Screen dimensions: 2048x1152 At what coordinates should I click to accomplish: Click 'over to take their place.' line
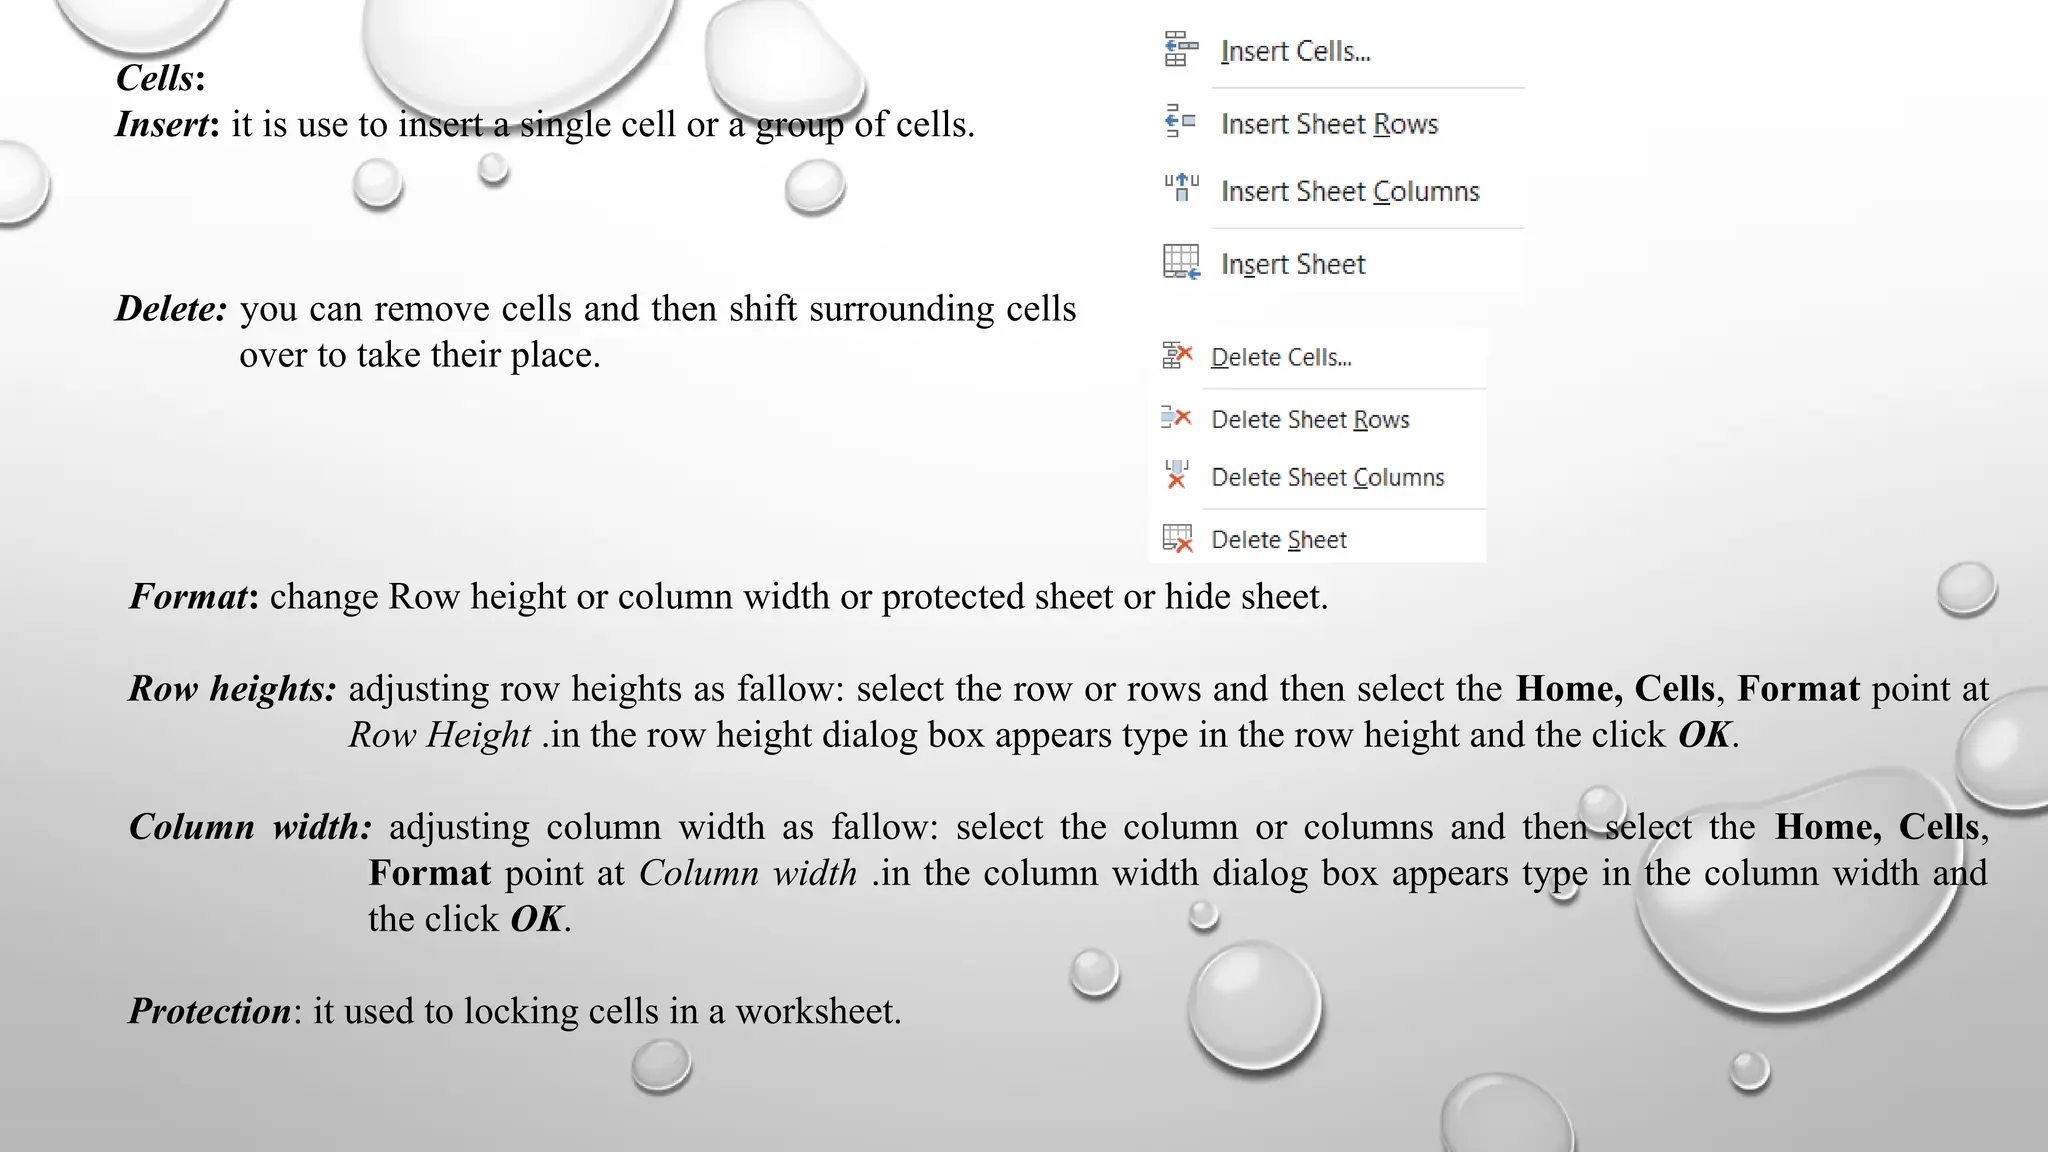(420, 354)
